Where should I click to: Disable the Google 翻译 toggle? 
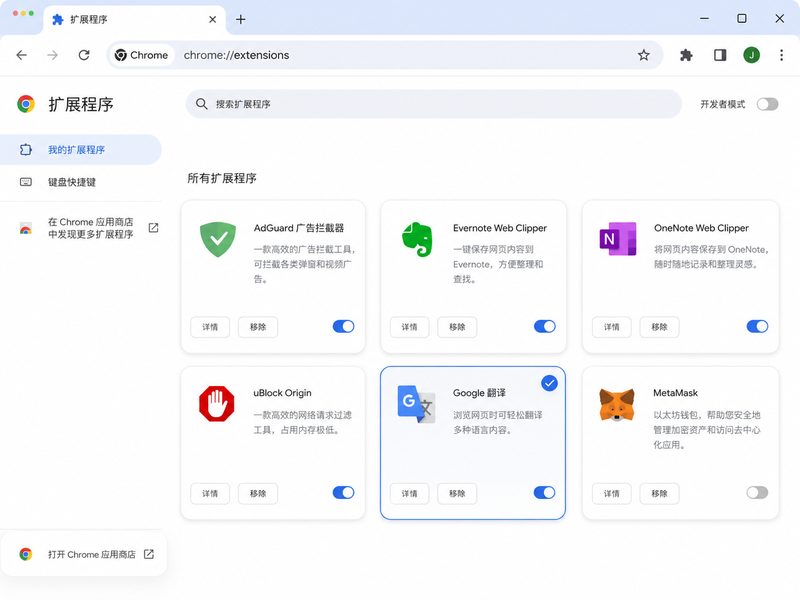544,492
